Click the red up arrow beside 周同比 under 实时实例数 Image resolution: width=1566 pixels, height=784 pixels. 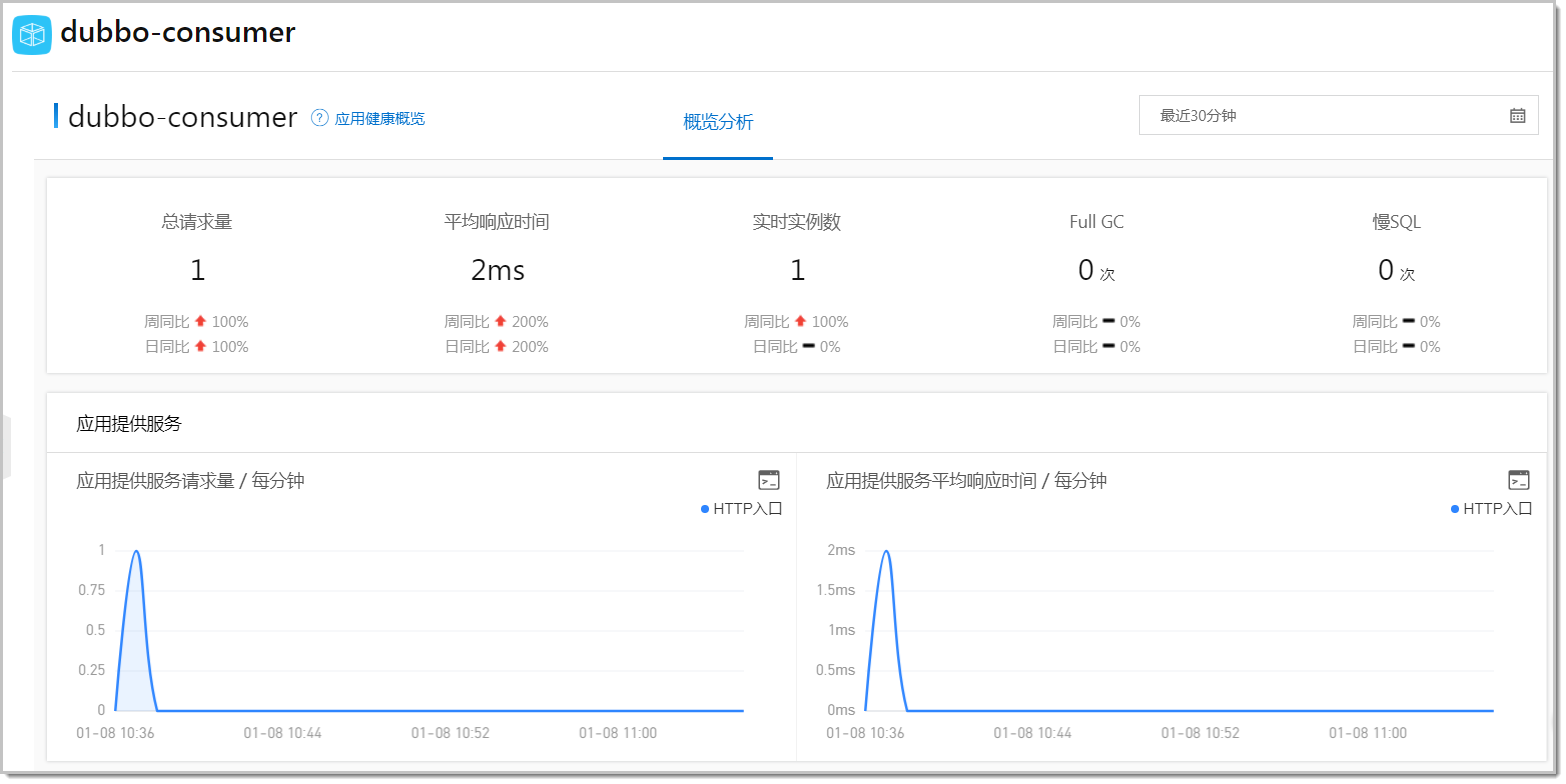[x=800, y=321]
